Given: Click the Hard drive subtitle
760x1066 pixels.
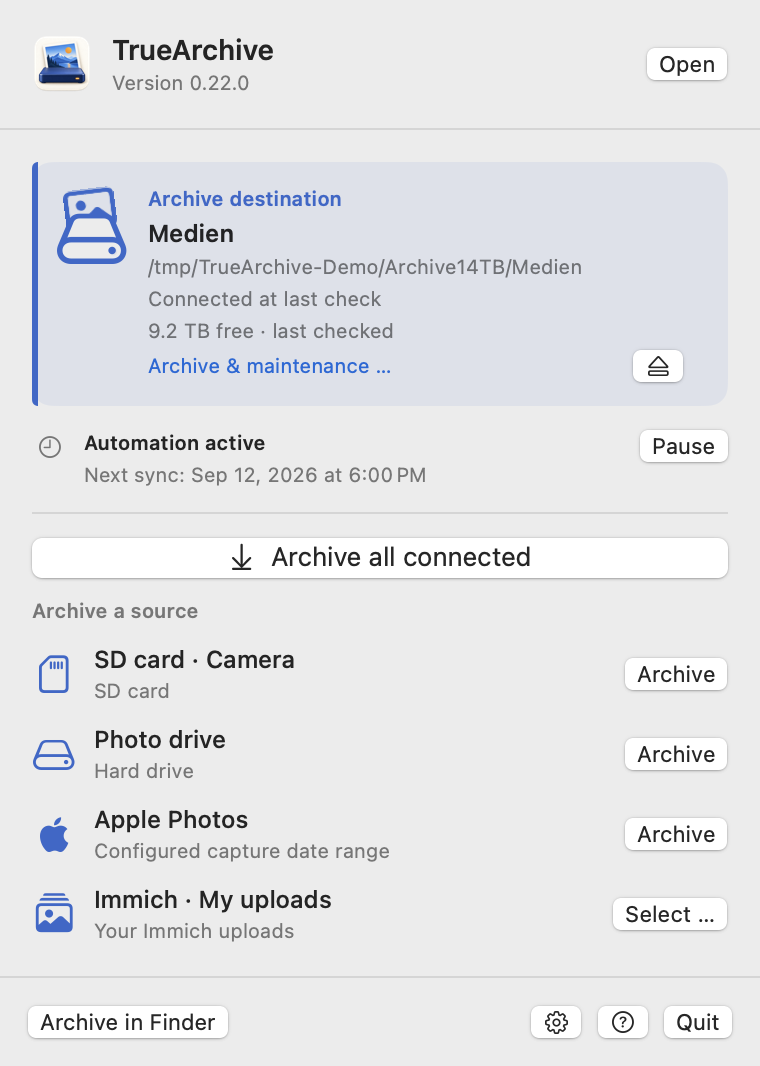Looking at the screenshot, I should click(x=144, y=771).
